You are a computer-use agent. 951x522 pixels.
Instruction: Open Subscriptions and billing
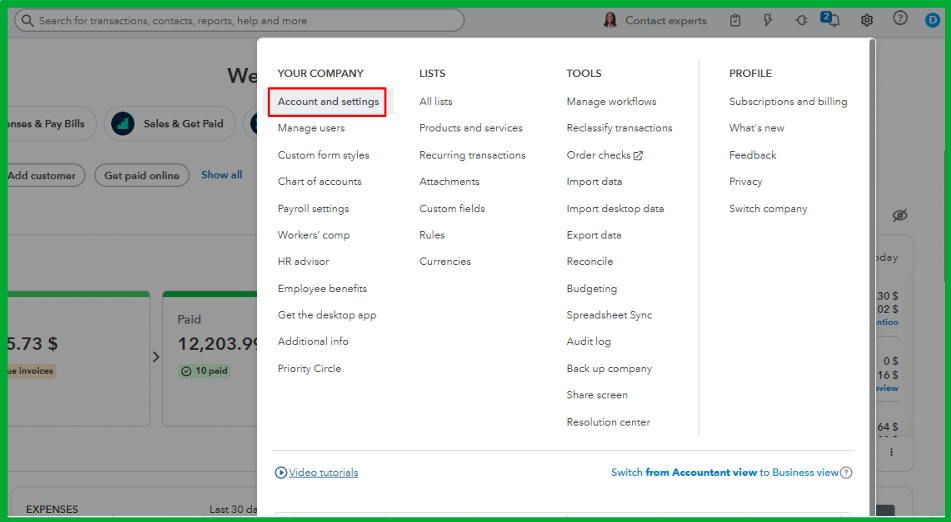[788, 101]
